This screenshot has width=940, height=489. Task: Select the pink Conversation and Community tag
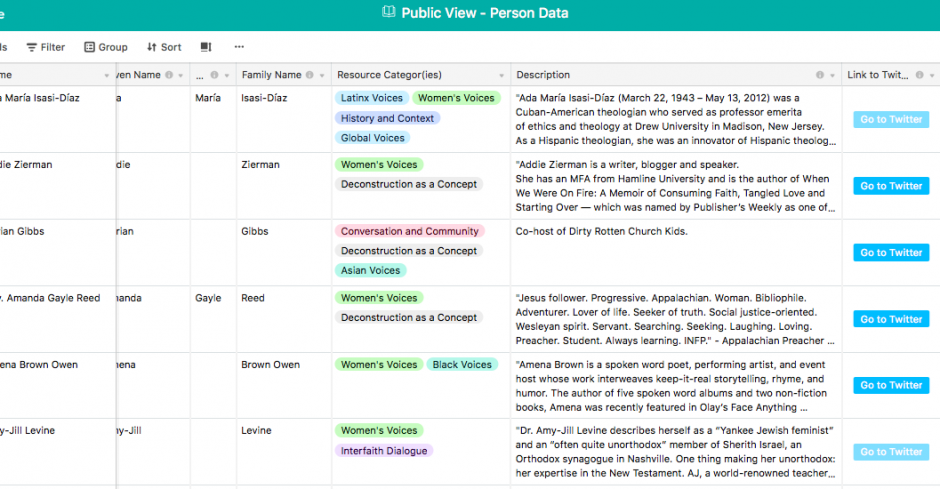tap(409, 231)
